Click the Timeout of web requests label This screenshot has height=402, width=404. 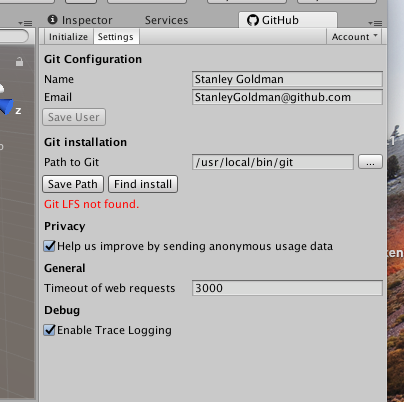(x=110, y=288)
